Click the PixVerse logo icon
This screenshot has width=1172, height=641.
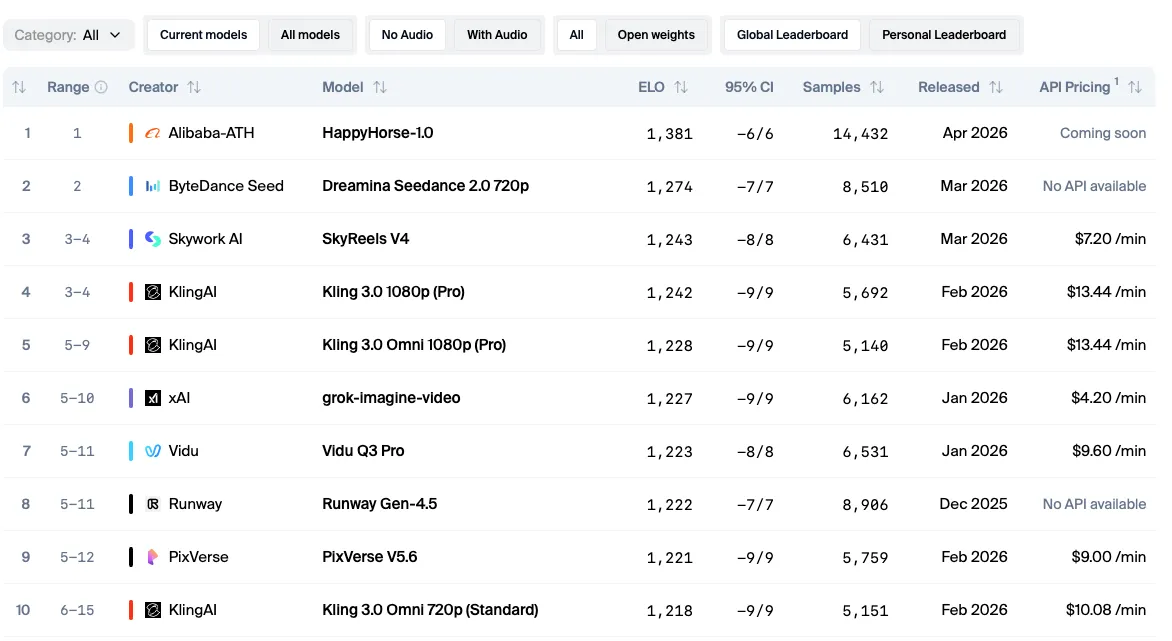click(x=153, y=557)
